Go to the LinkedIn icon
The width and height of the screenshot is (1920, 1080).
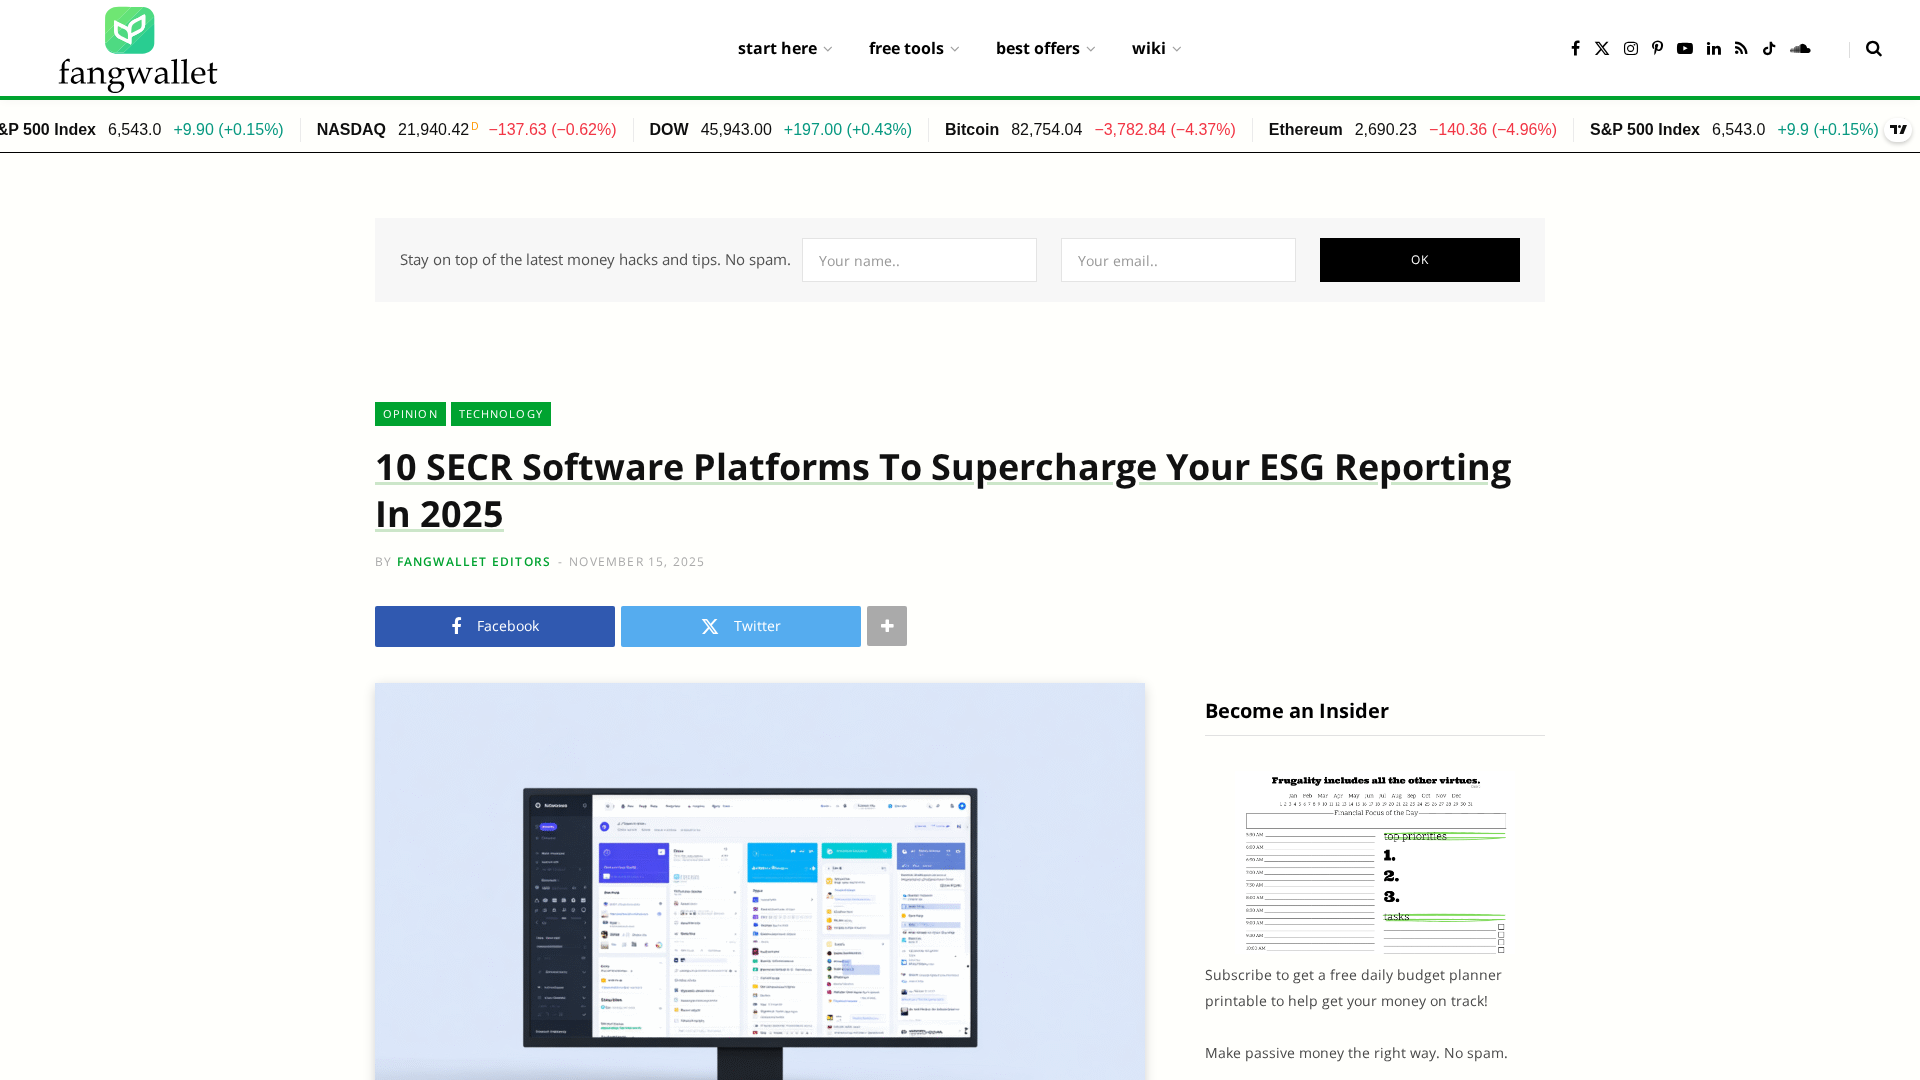tap(1714, 48)
